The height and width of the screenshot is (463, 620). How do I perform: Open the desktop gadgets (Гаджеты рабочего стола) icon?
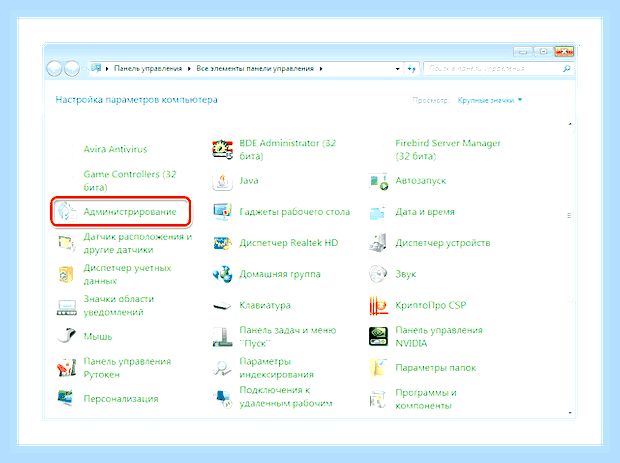[223, 212]
